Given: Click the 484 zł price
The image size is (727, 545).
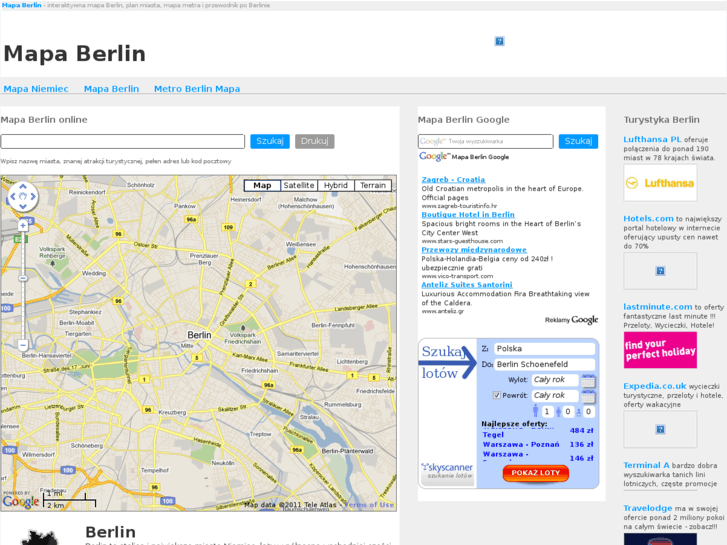Looking at the screenshot, I should (581, 430).
